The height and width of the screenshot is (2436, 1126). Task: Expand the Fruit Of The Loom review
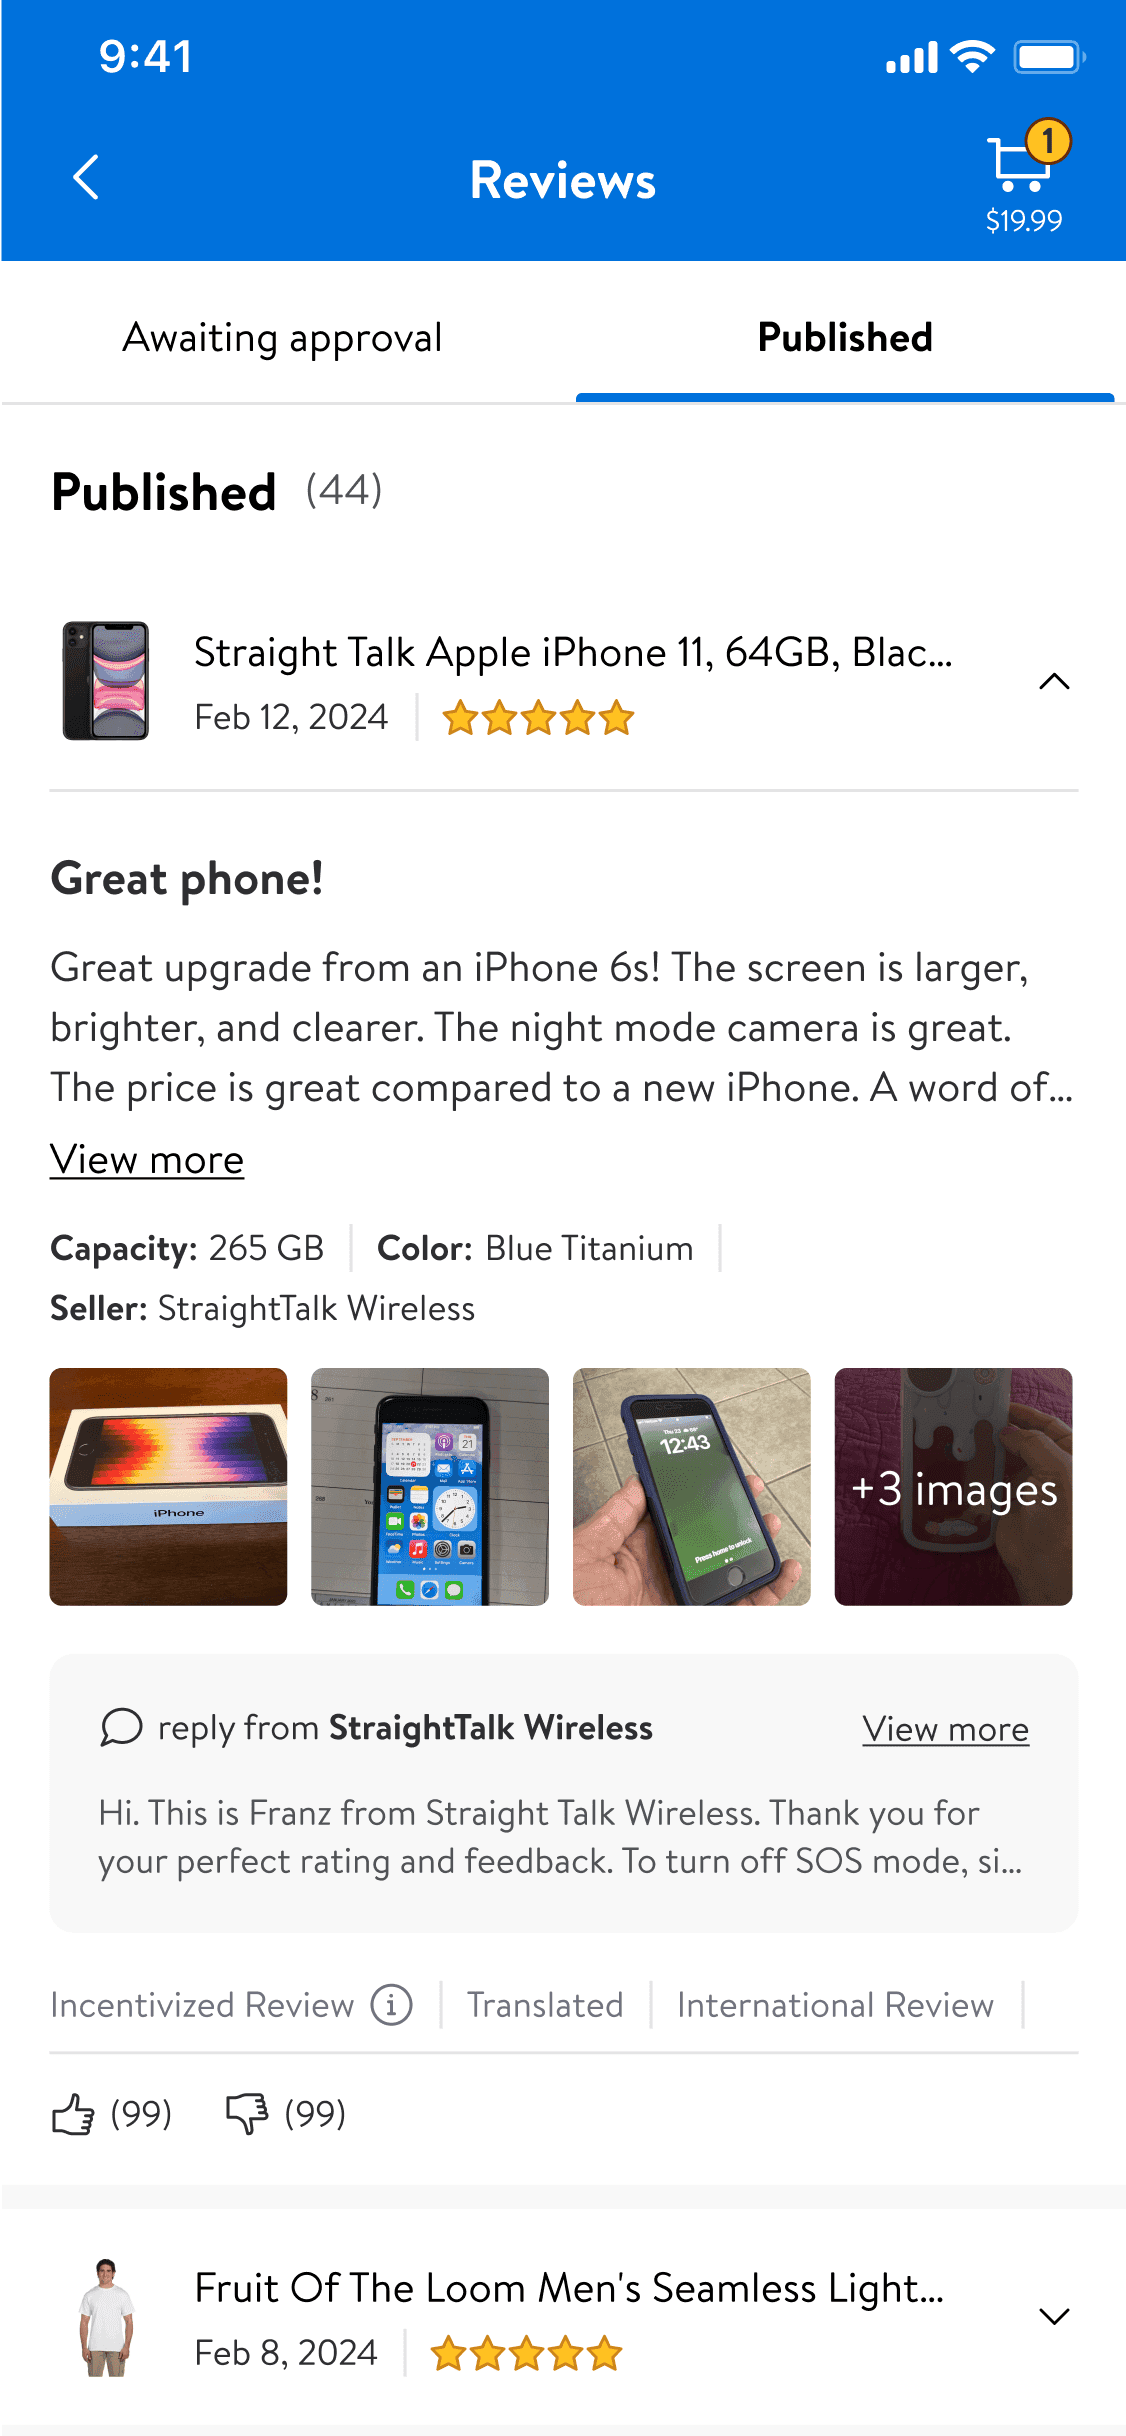(1054, 2316)
